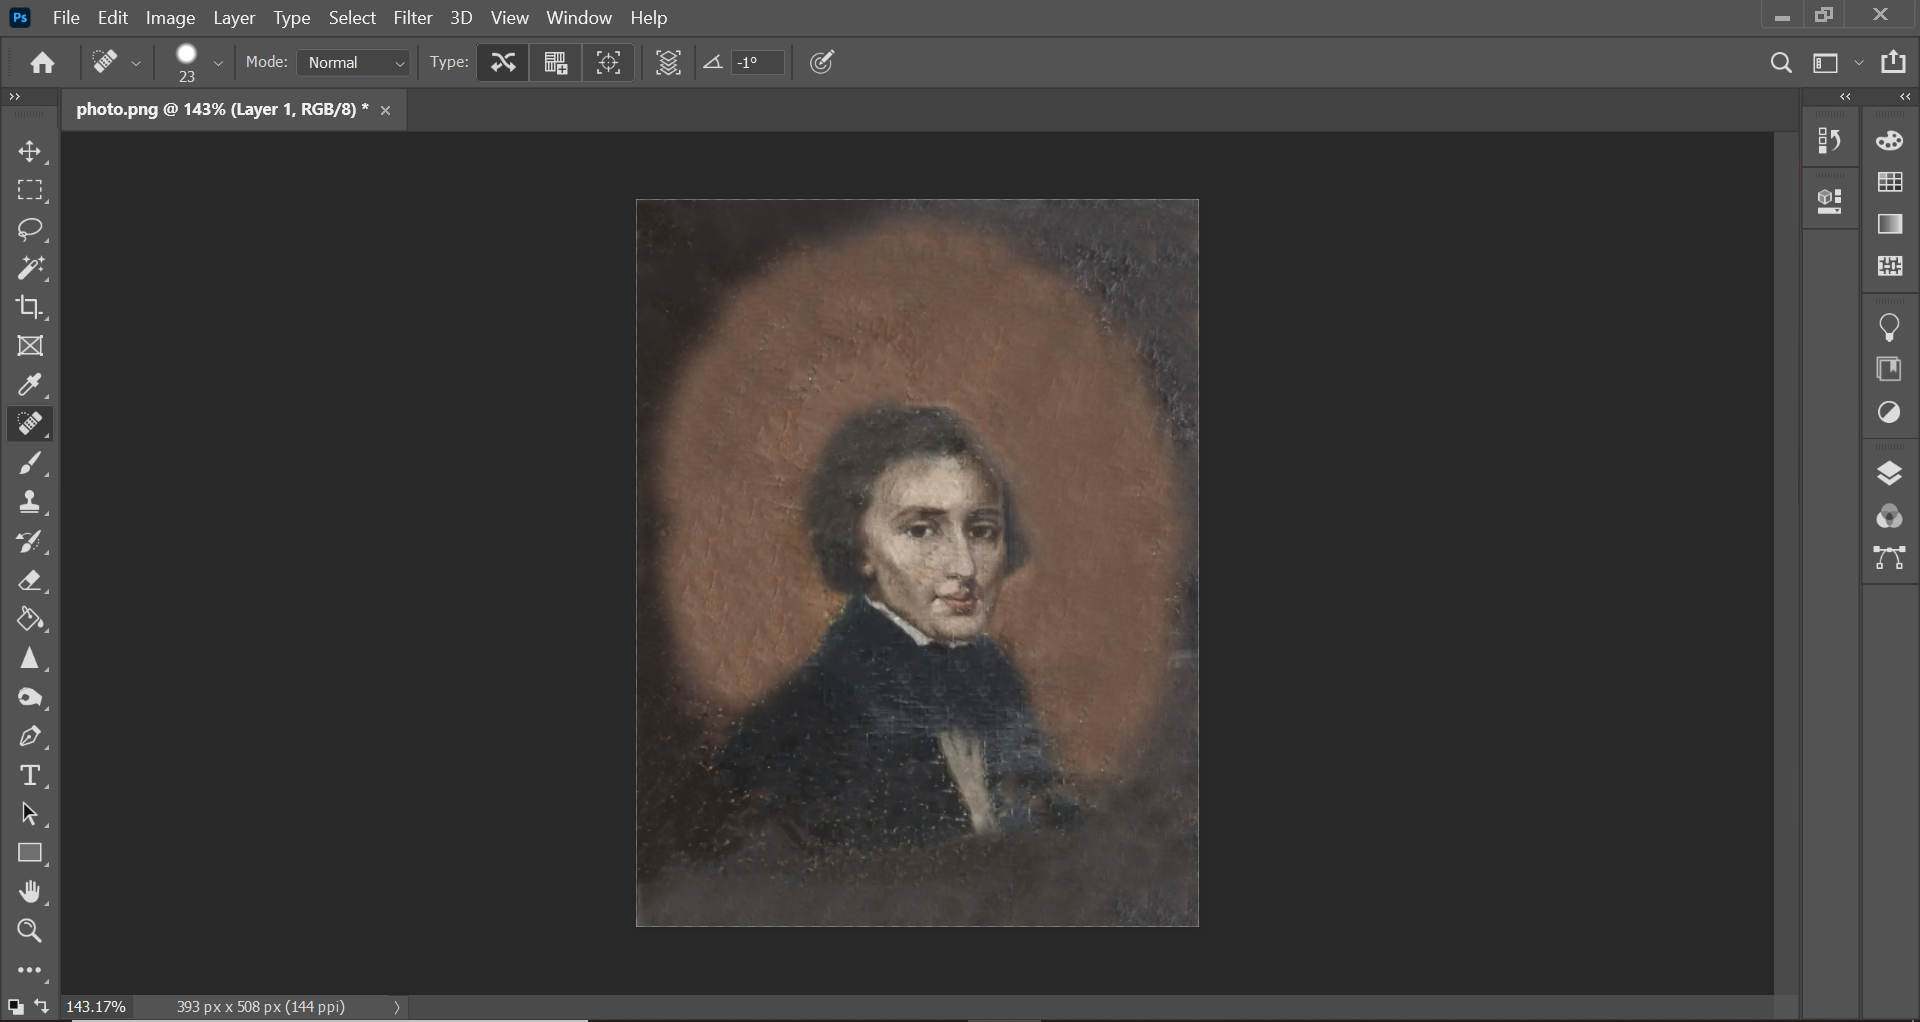The width and height of the screenshot is (1920, 1022).
Task: Open the Clone Source panel icon
Action: click(x=1830, y=202)
